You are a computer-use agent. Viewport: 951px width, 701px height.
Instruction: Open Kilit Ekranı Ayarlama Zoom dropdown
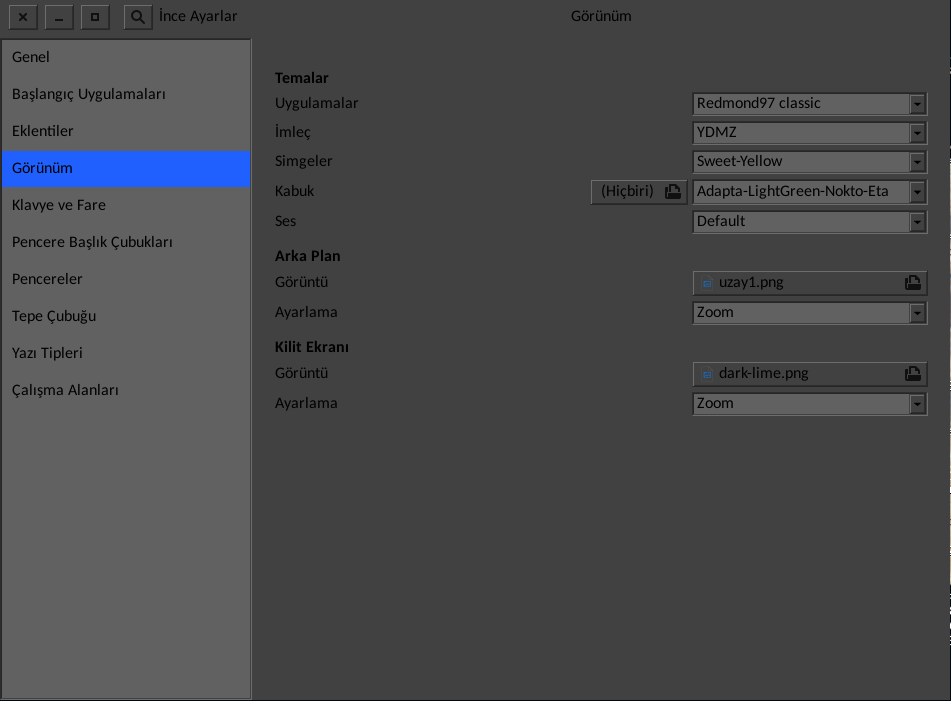coord(810,404)
